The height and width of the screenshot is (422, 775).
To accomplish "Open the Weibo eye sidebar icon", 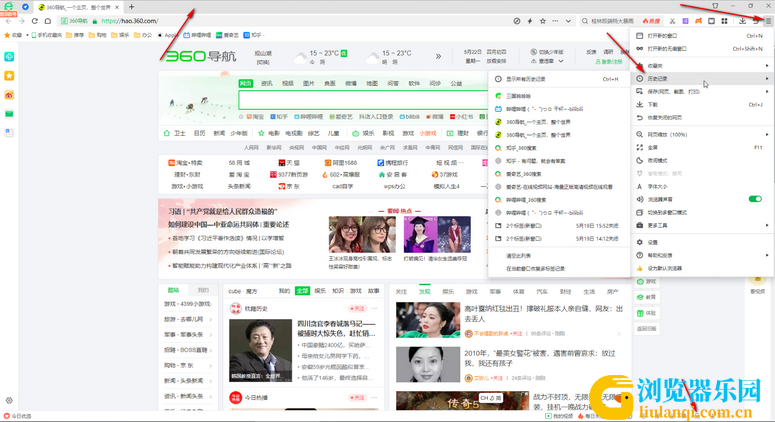I will (9, 95).
